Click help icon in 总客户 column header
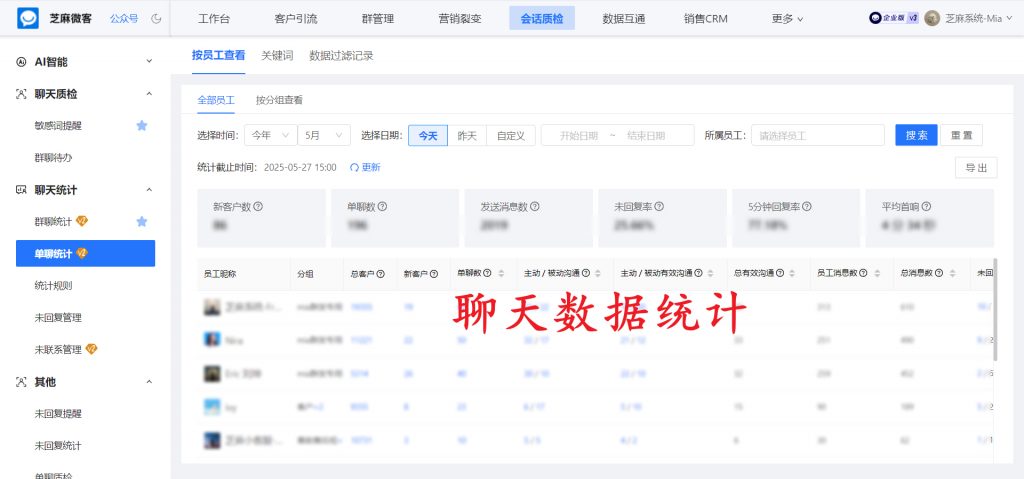Image resolution: width=1024 pixels, height=479 pixels. tap(381, 274)
